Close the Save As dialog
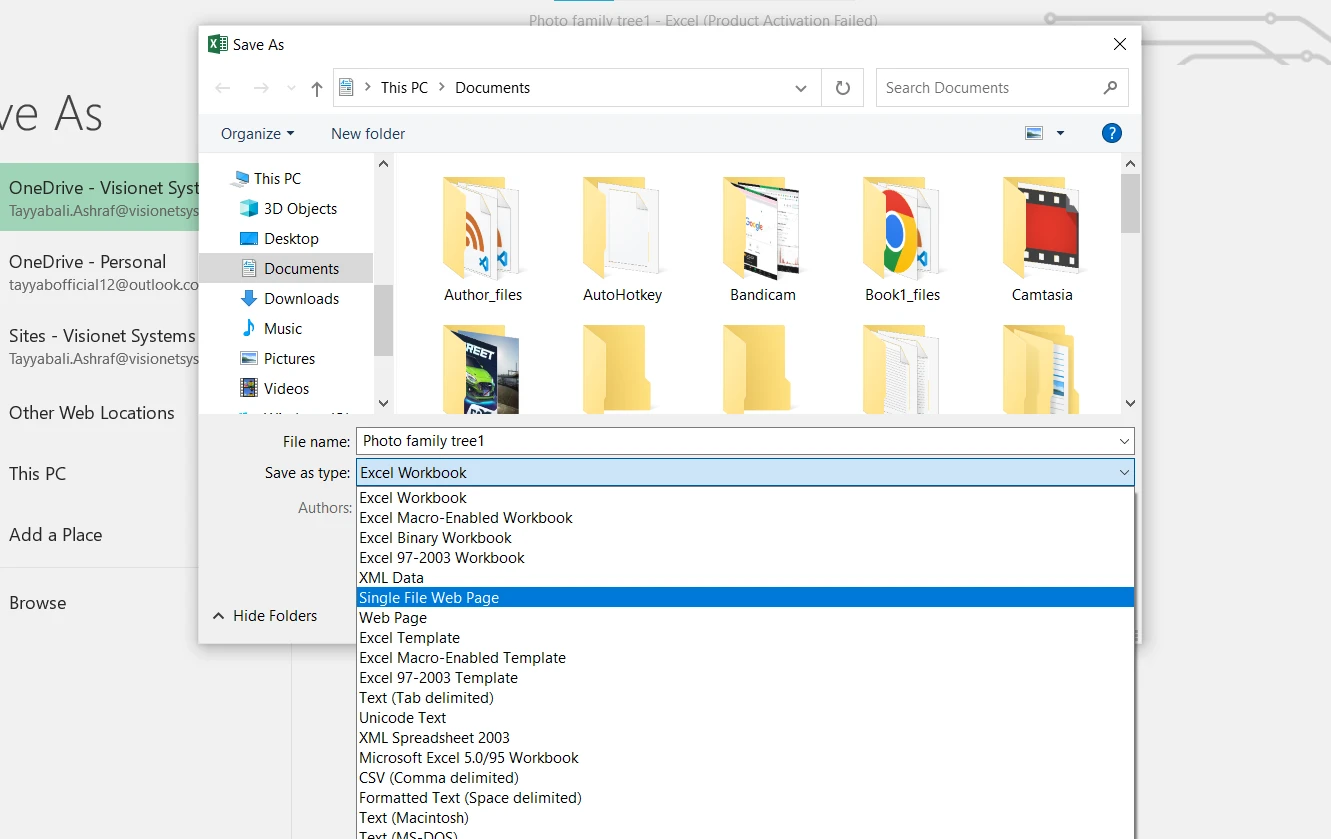This screenshot has width=1331, height=839. (x=1120, y=44)
